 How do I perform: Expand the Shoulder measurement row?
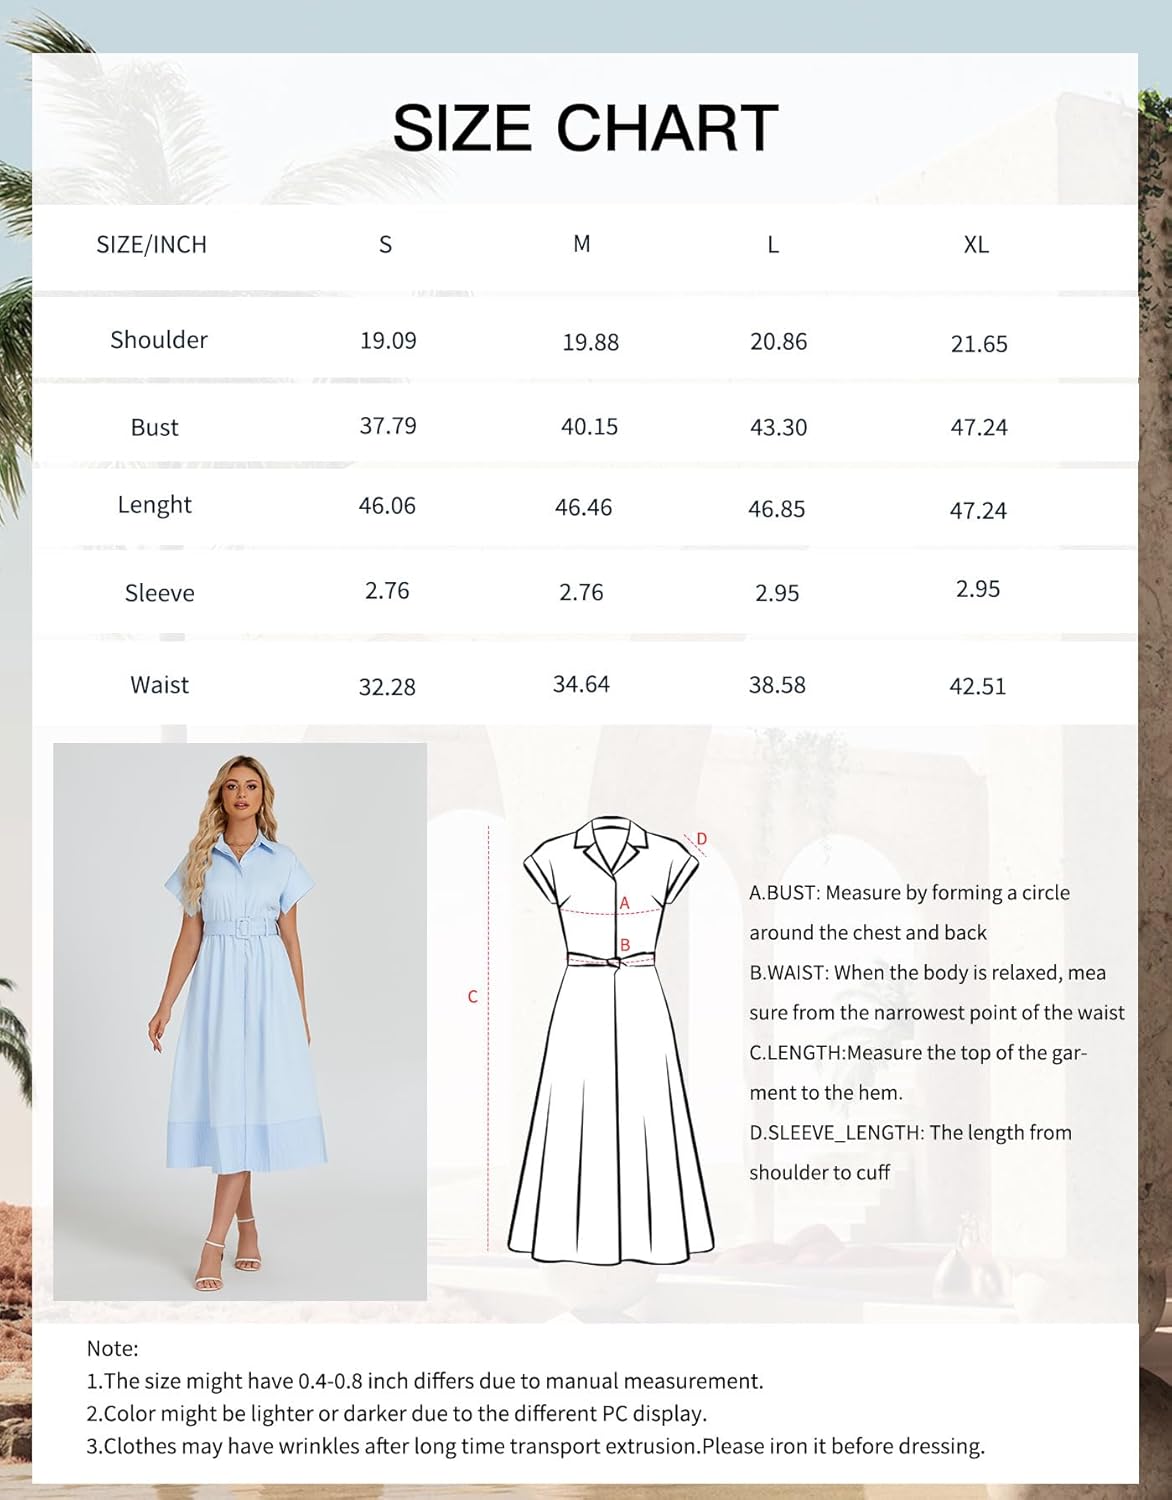coord(157,340)
